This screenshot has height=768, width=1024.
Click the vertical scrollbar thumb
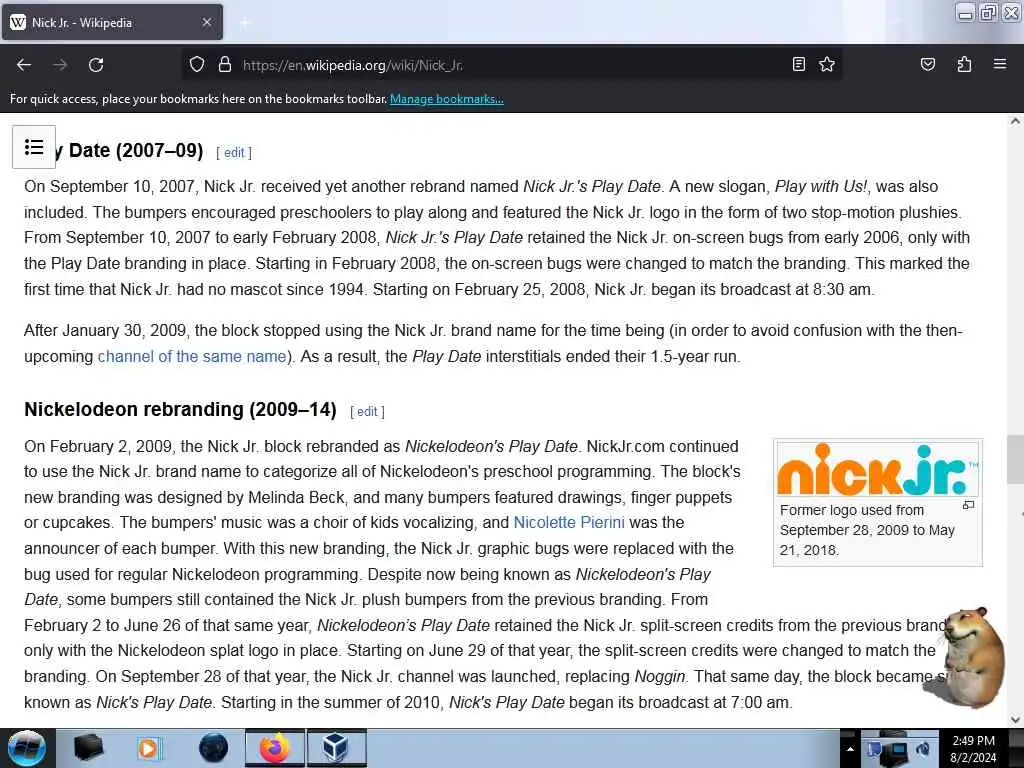[x=1015, y=459]
